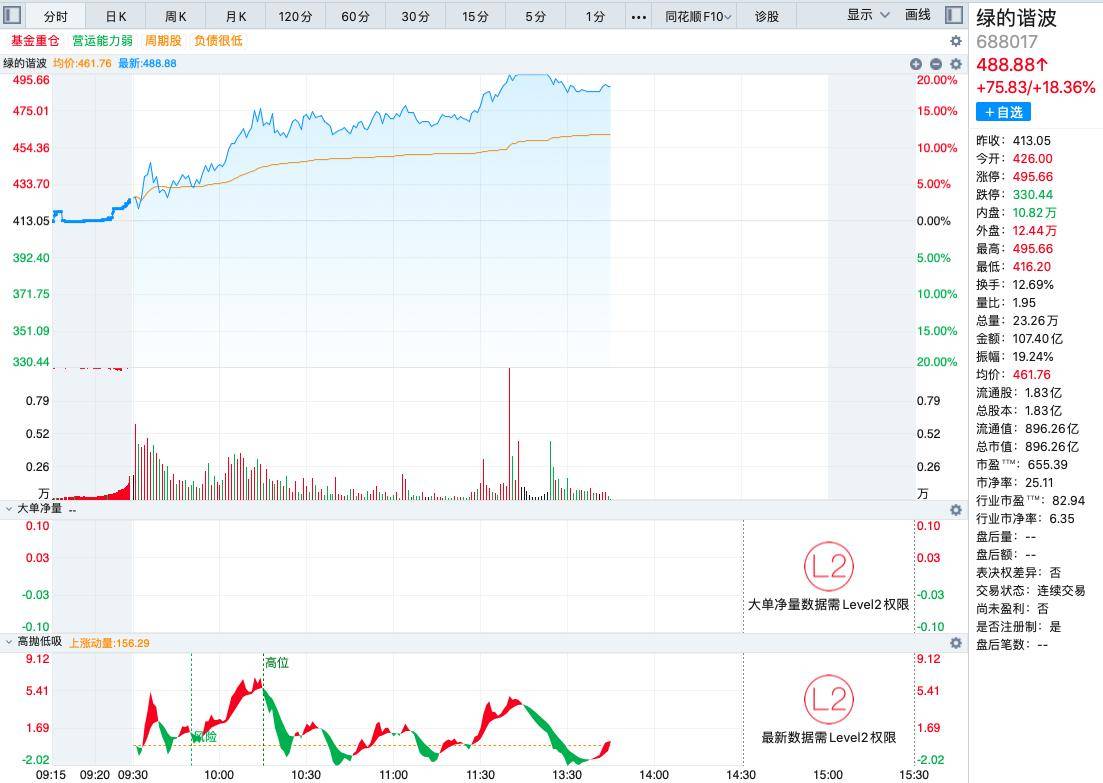Collapse the 大单净量 indicator panel
Image resolution: width=1103 pixels, height=783 pixels.
point(9,509)
